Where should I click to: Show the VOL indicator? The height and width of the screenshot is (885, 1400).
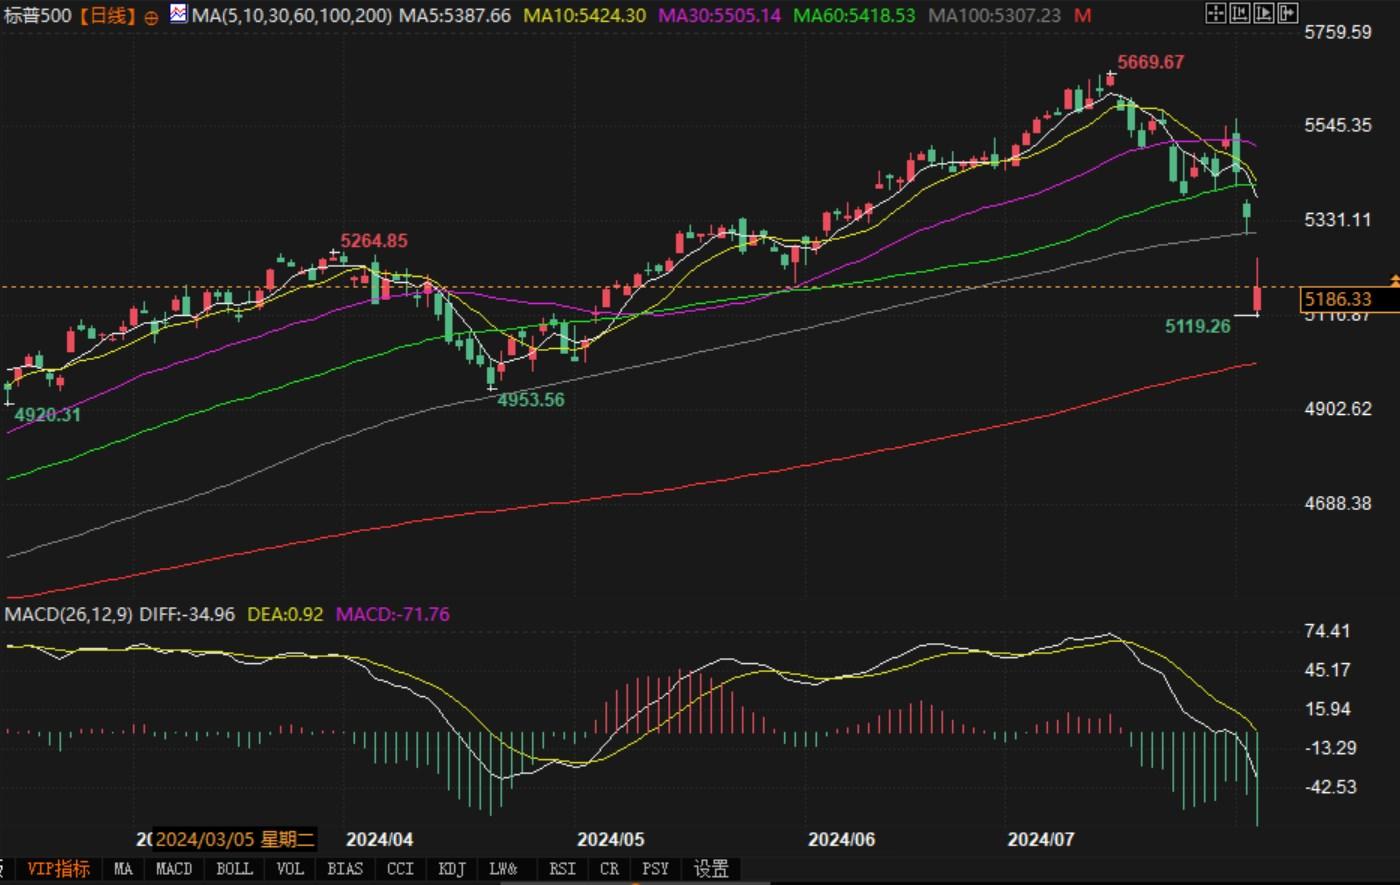pos(289,869)
